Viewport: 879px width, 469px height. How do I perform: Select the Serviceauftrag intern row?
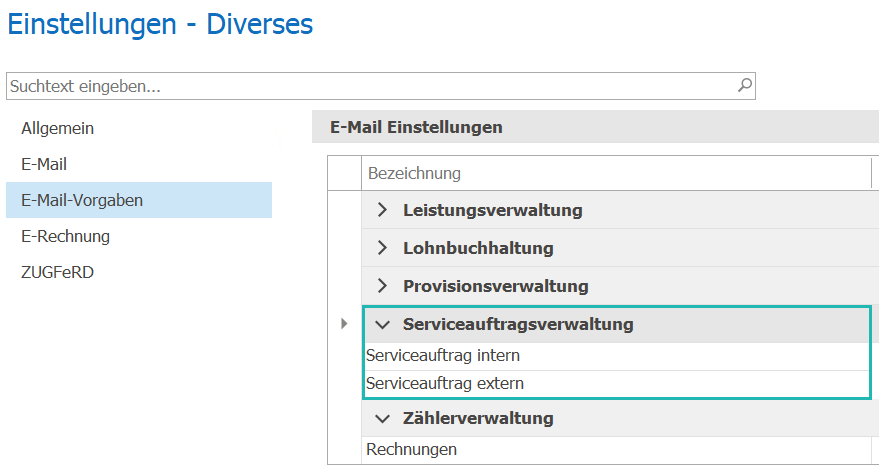point(617,356)
